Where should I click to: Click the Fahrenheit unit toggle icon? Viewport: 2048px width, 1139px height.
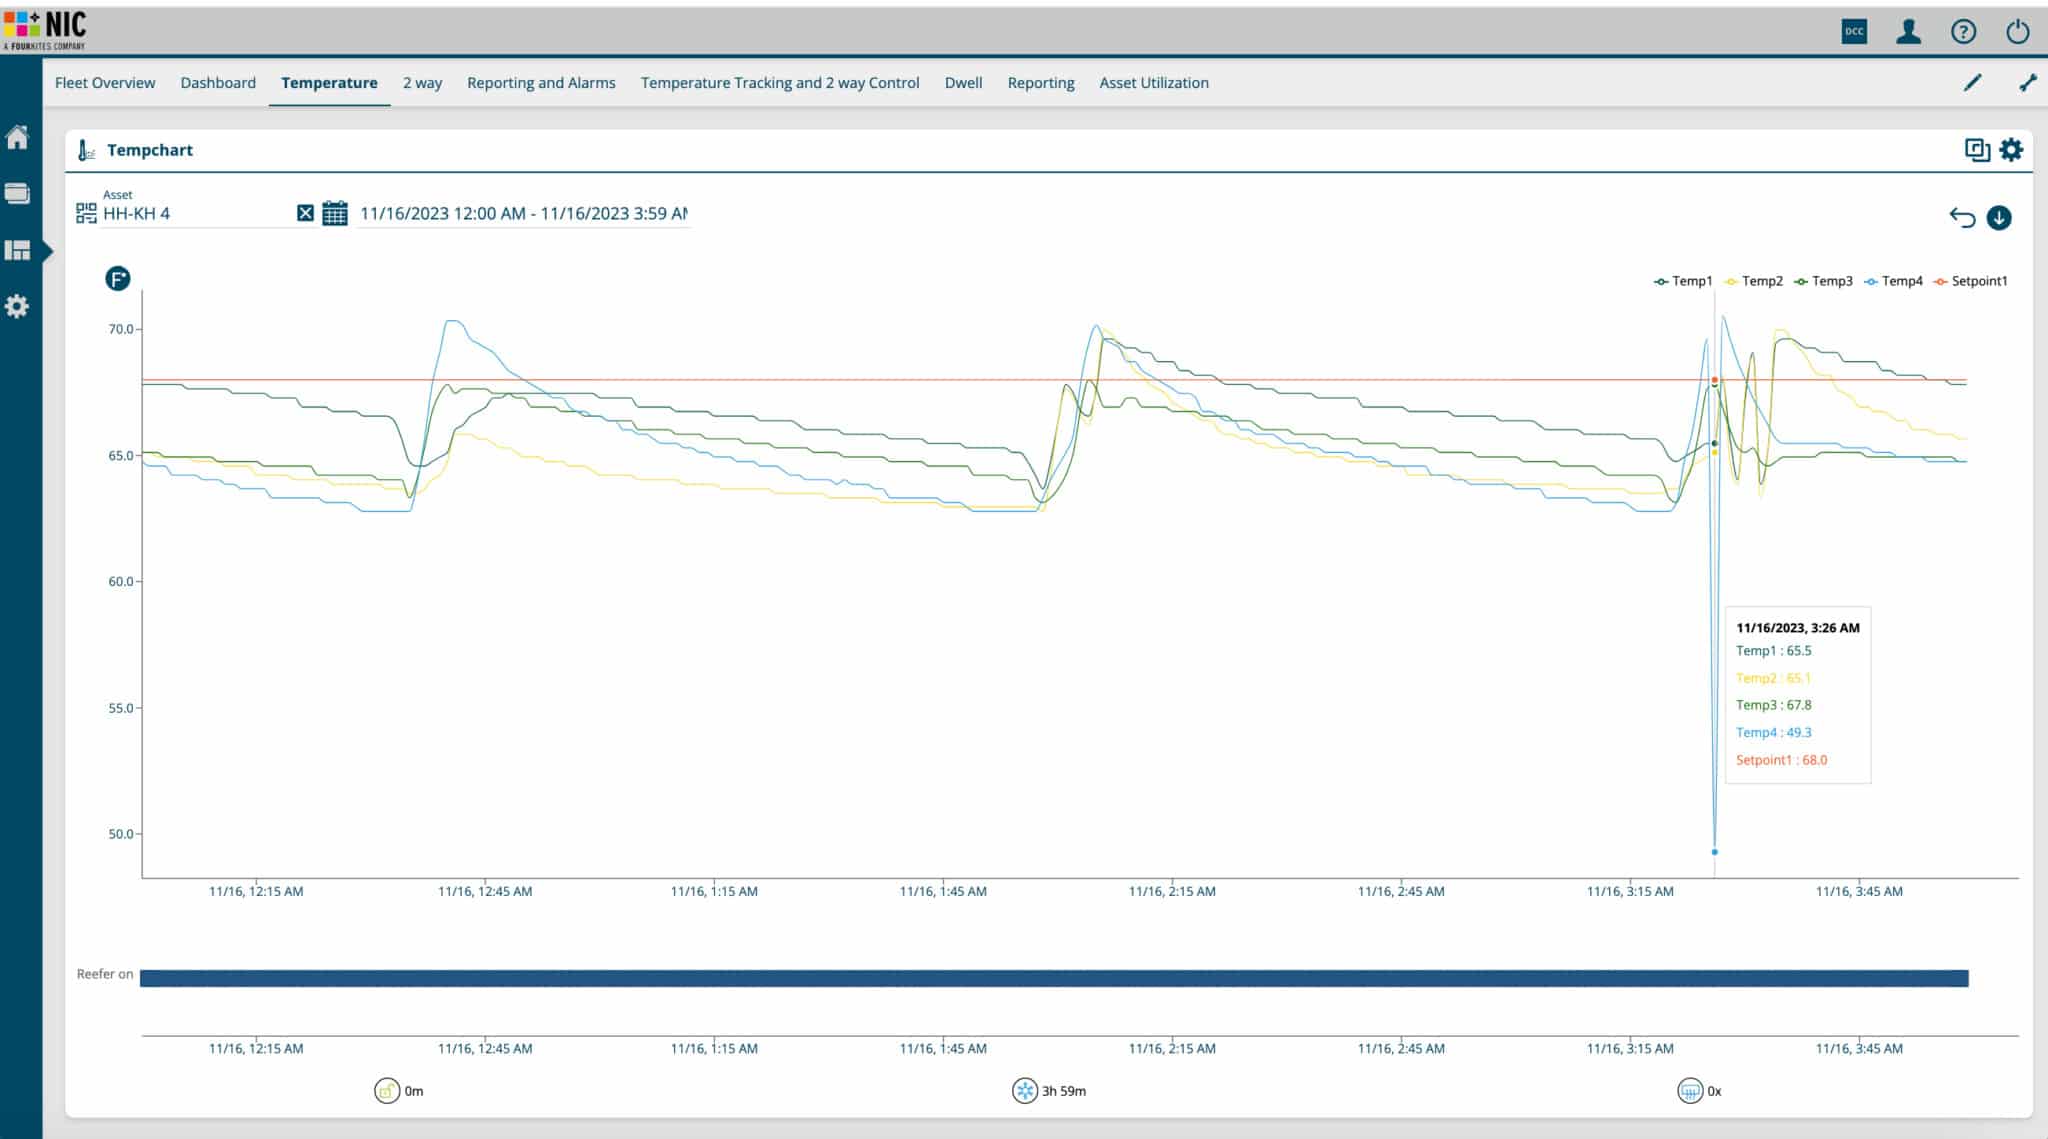pos(118,279)
